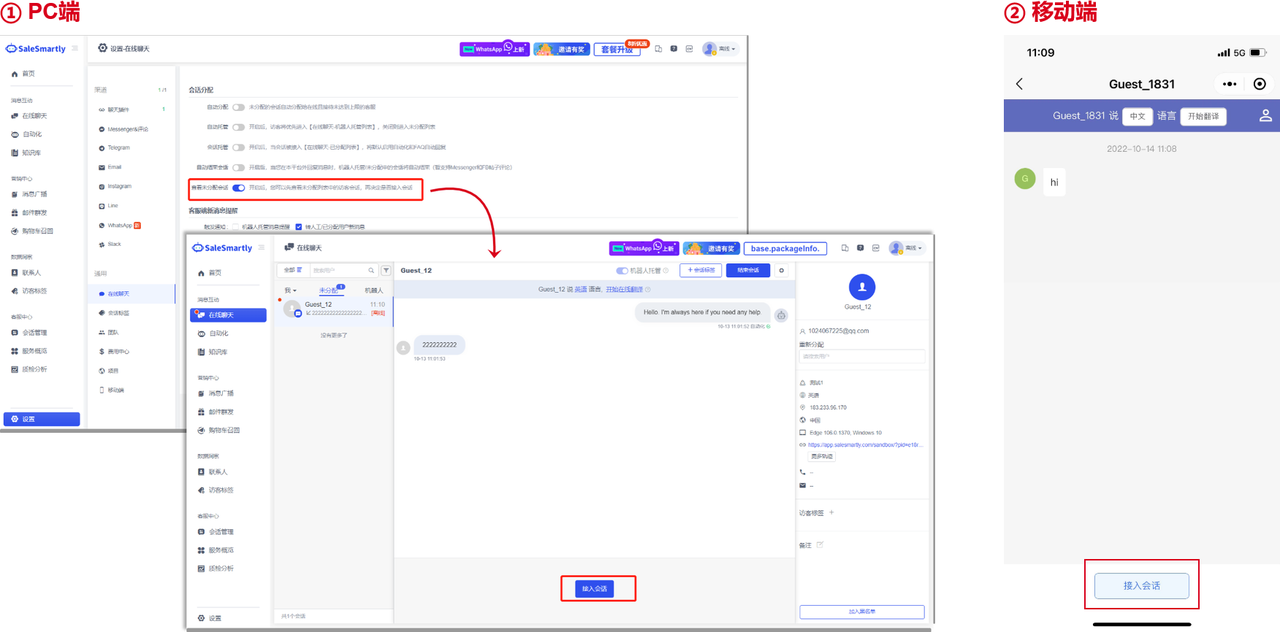Open chat settings gear in chat header
Screen dimensions: 1280x632
click(x=781, y=270)
